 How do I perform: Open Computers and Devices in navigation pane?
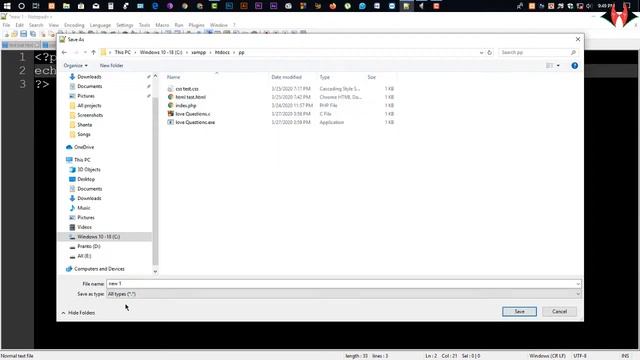(99, 269)
